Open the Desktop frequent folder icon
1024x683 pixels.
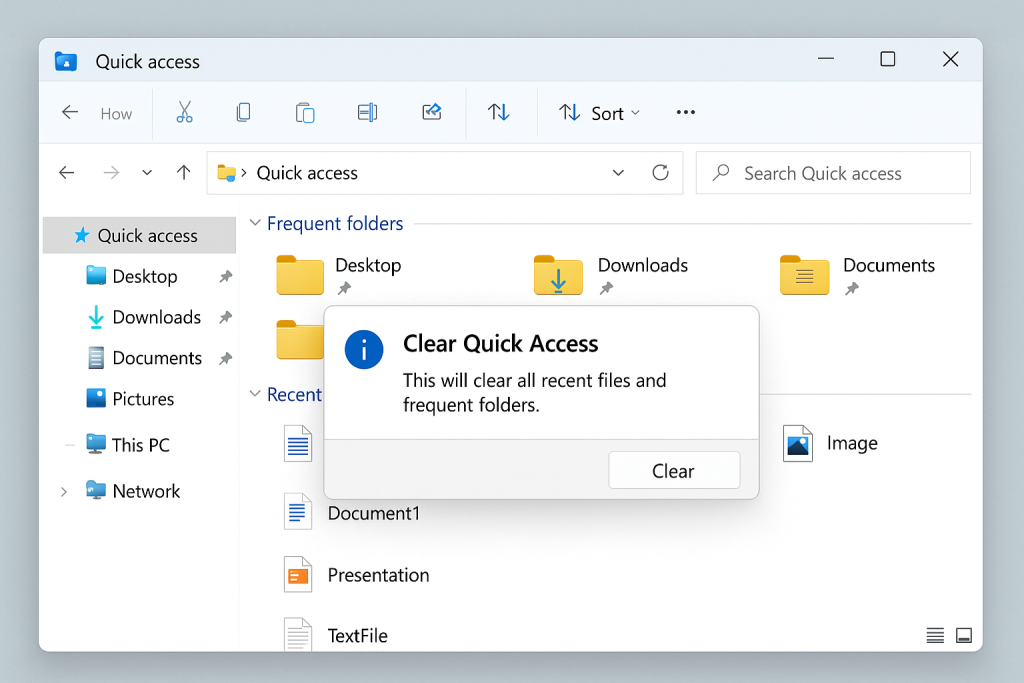coord(300,275)
